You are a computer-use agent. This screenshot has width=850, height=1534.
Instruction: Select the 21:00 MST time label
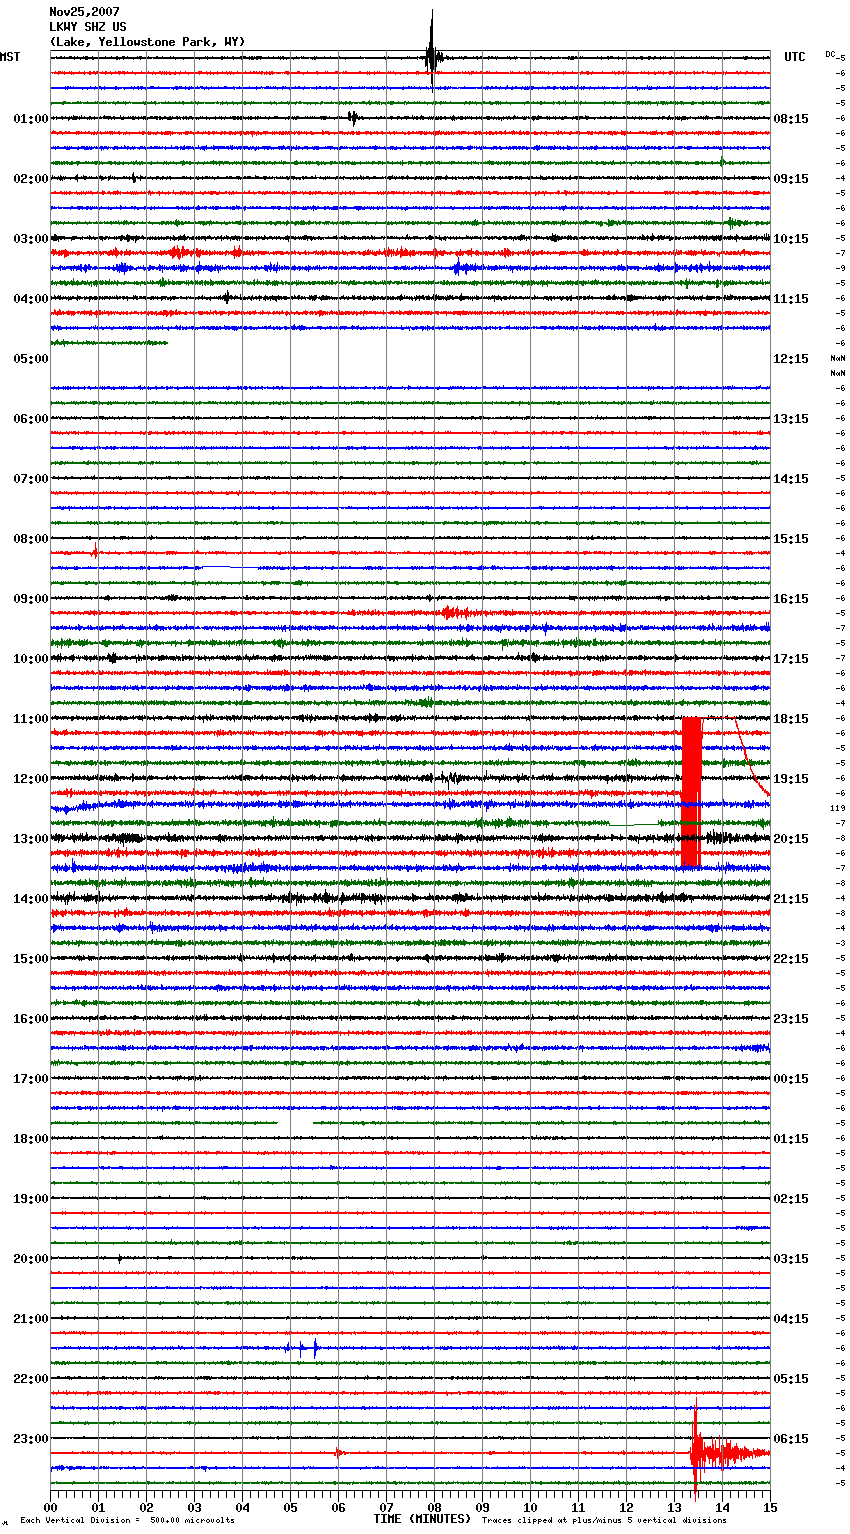click(x=31, y=1319)
